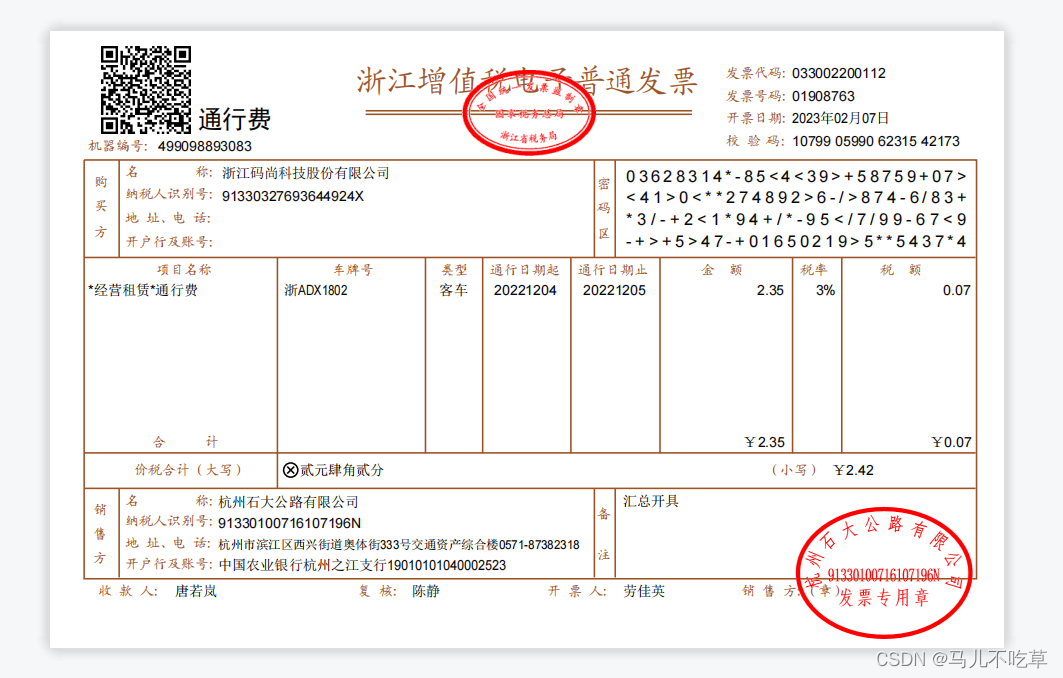Click the 开票人 label
This screenshot has width=1063, height=678.
[577, 591]
